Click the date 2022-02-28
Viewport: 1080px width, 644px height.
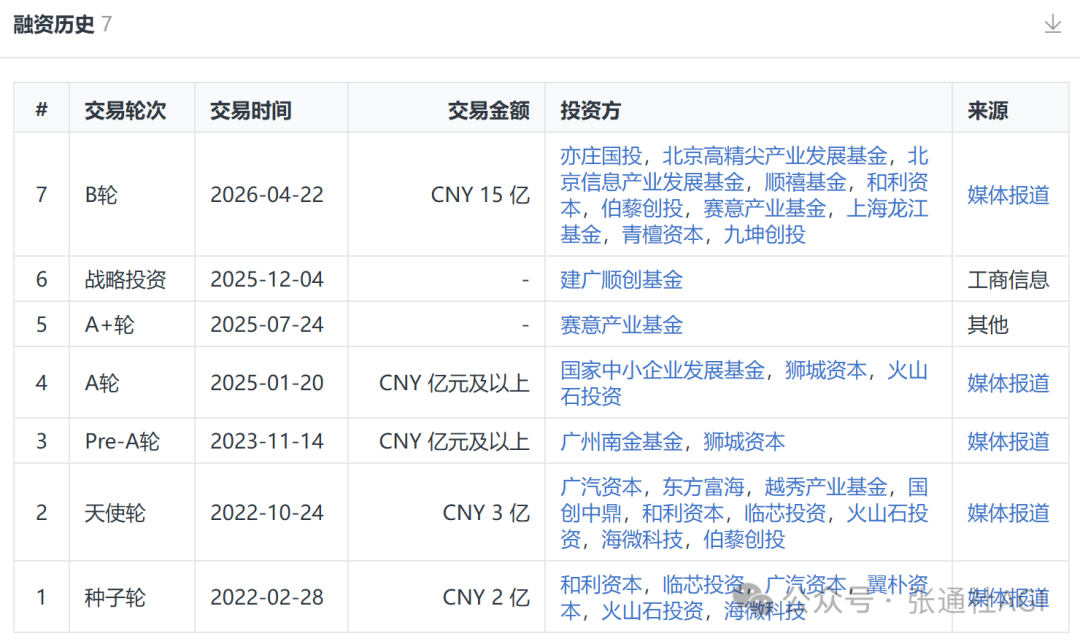[x=267, y=598]
